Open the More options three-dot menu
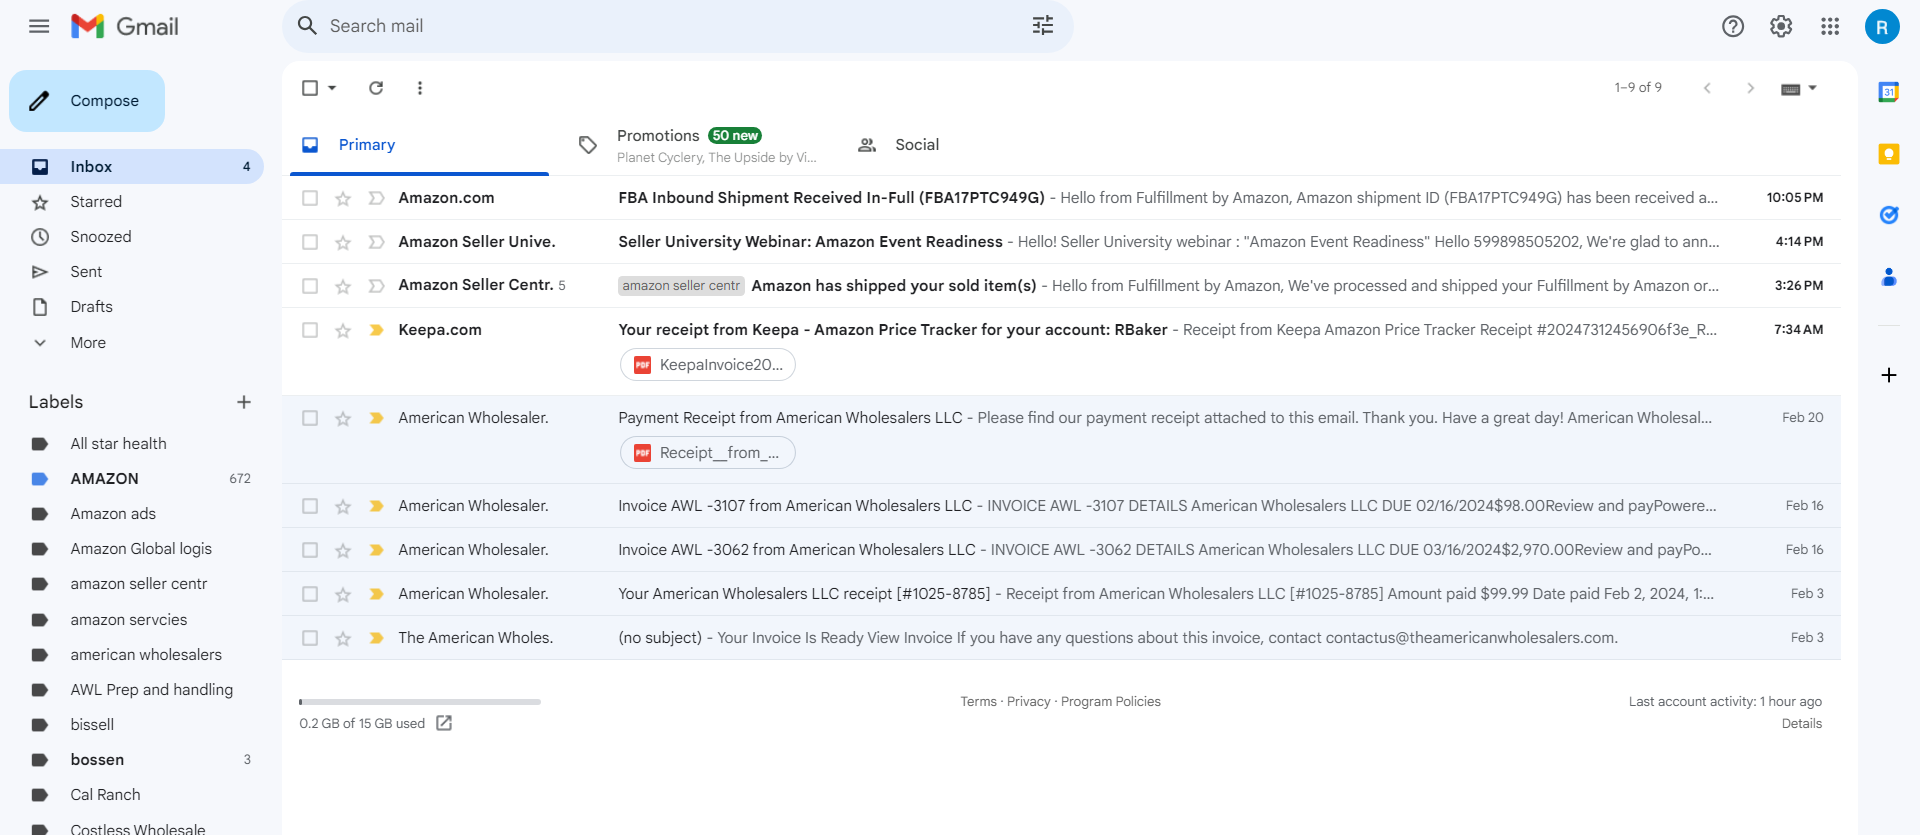This screenshot has height=835, width=1920. (x=420, y=88)
